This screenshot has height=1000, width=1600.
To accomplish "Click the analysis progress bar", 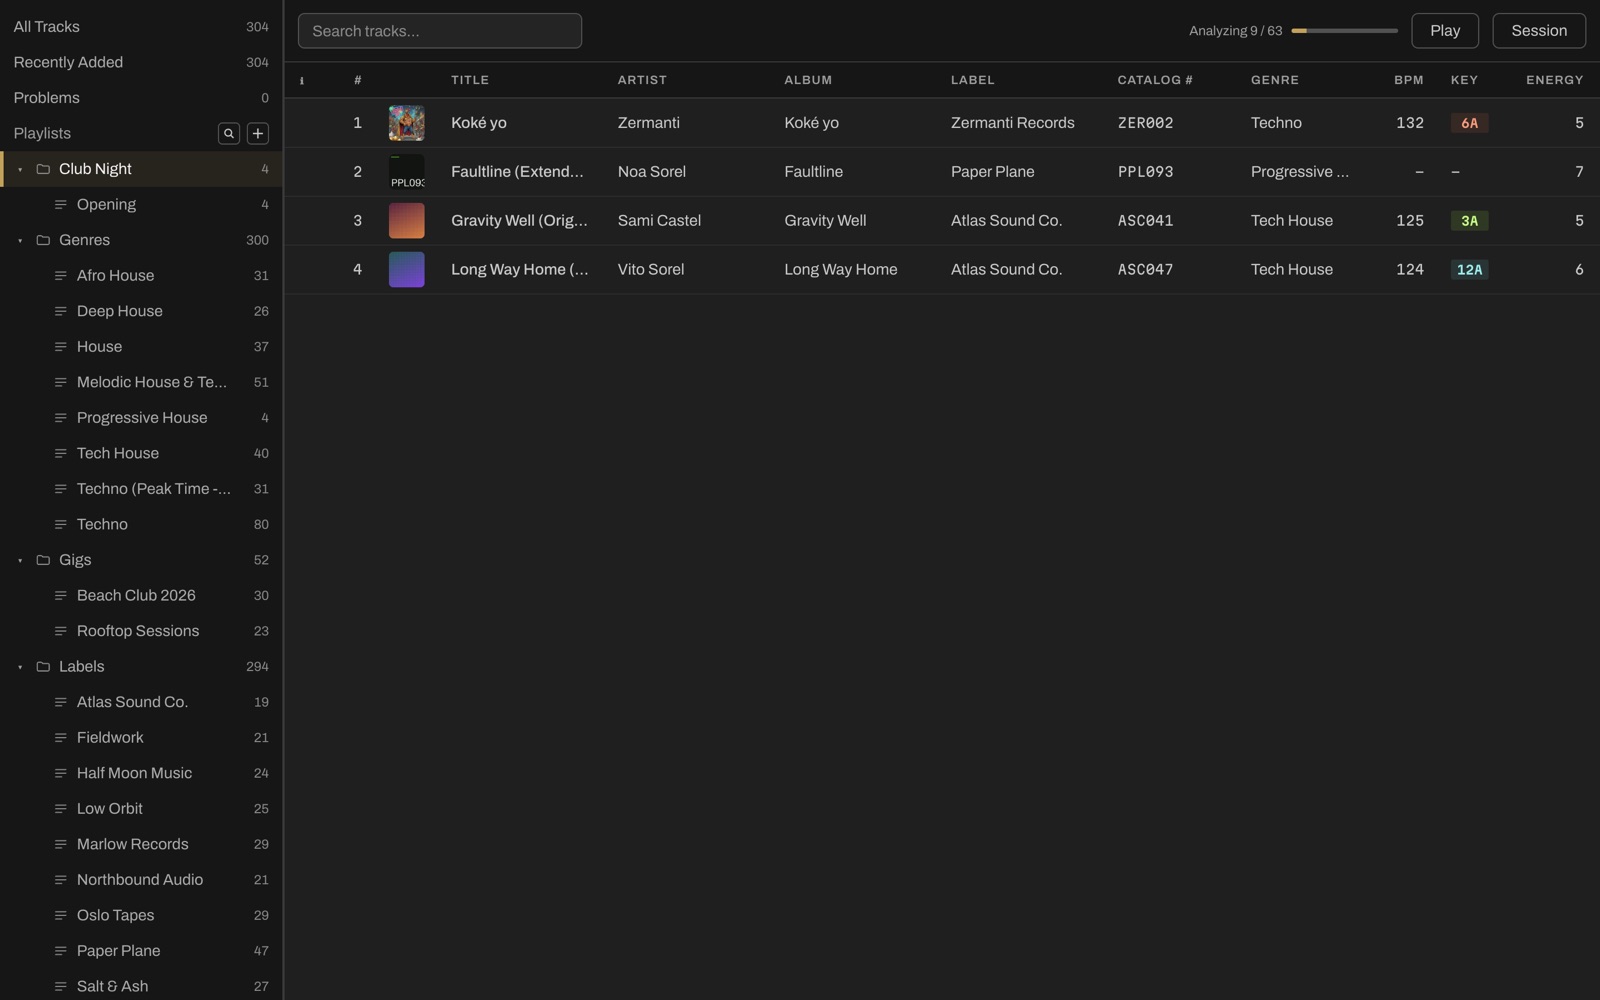I will pos(1344,31).
